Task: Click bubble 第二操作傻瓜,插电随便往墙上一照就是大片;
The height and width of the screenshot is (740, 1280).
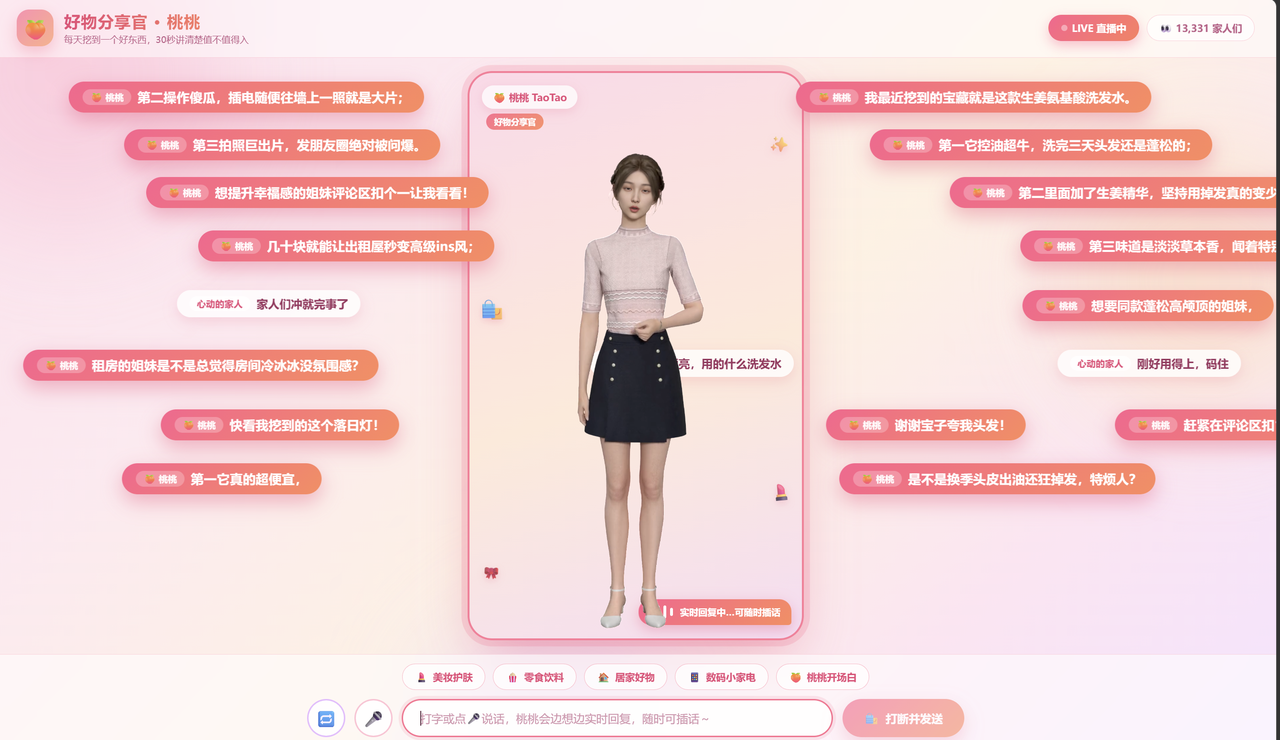Action: [x=246, y=97]
